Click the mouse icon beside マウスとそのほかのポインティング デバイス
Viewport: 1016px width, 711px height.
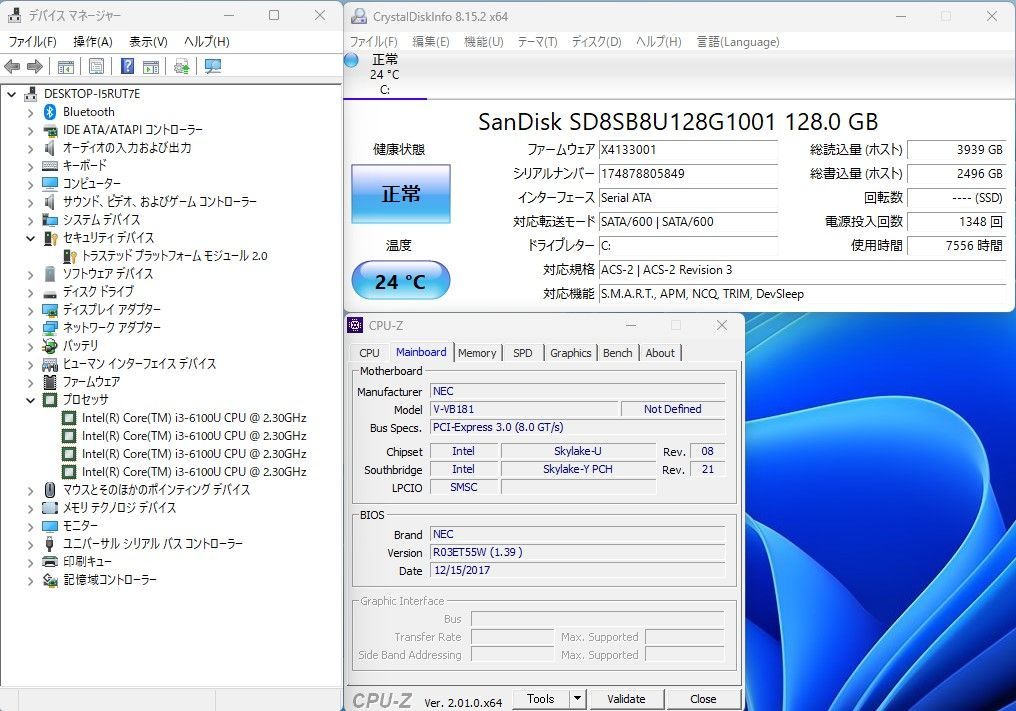pyautogui.click(x=50, y=490)
